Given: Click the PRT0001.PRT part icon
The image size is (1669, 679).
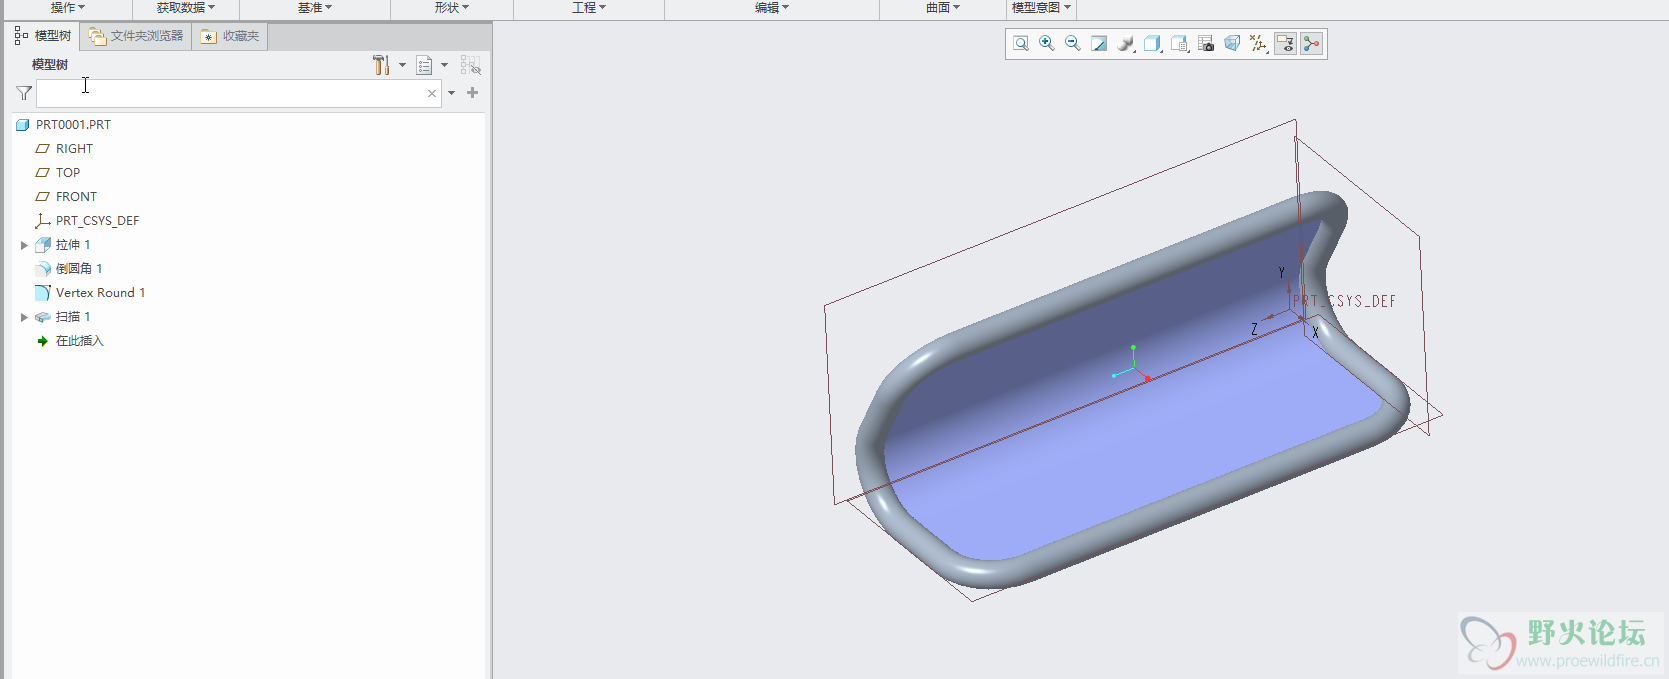Looking at the screenshot, I should click(23, 125).
